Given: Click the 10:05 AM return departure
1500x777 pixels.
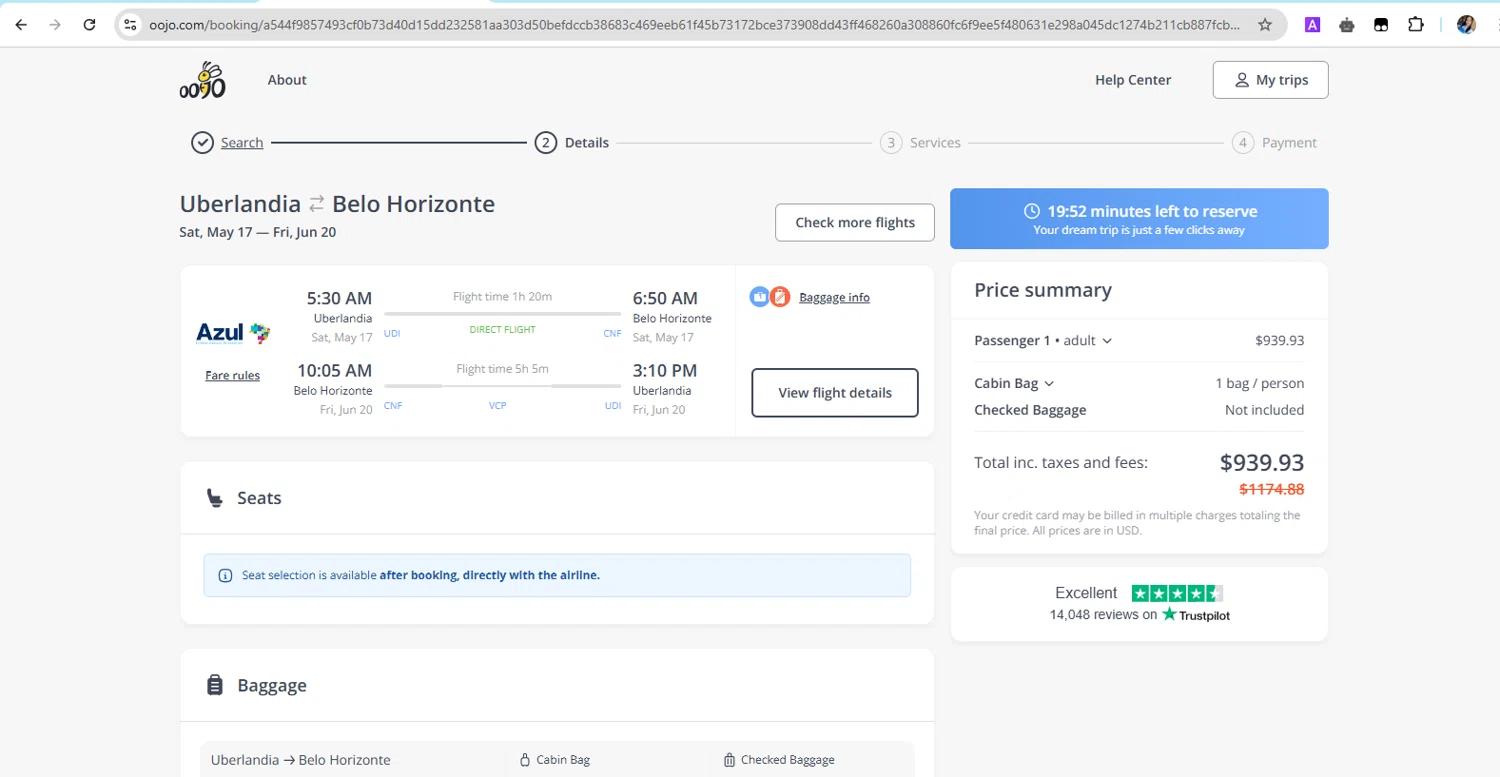Looking at the screenshot, I should [334, 371].
